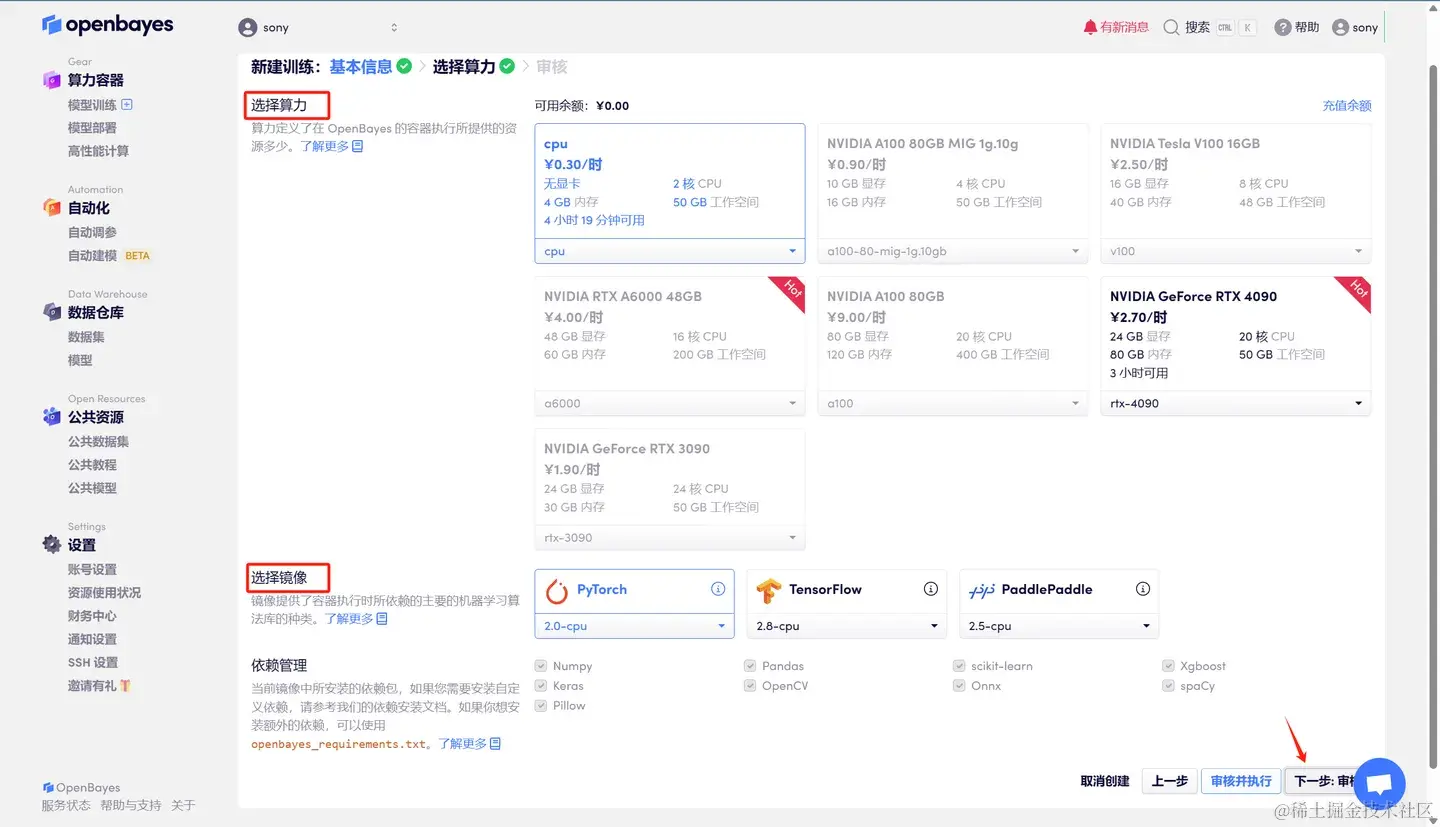Click doc icon after 镜像 了解更多
Image resolution: width=1440 pixels, height=827 pixels.
point(382,619)
